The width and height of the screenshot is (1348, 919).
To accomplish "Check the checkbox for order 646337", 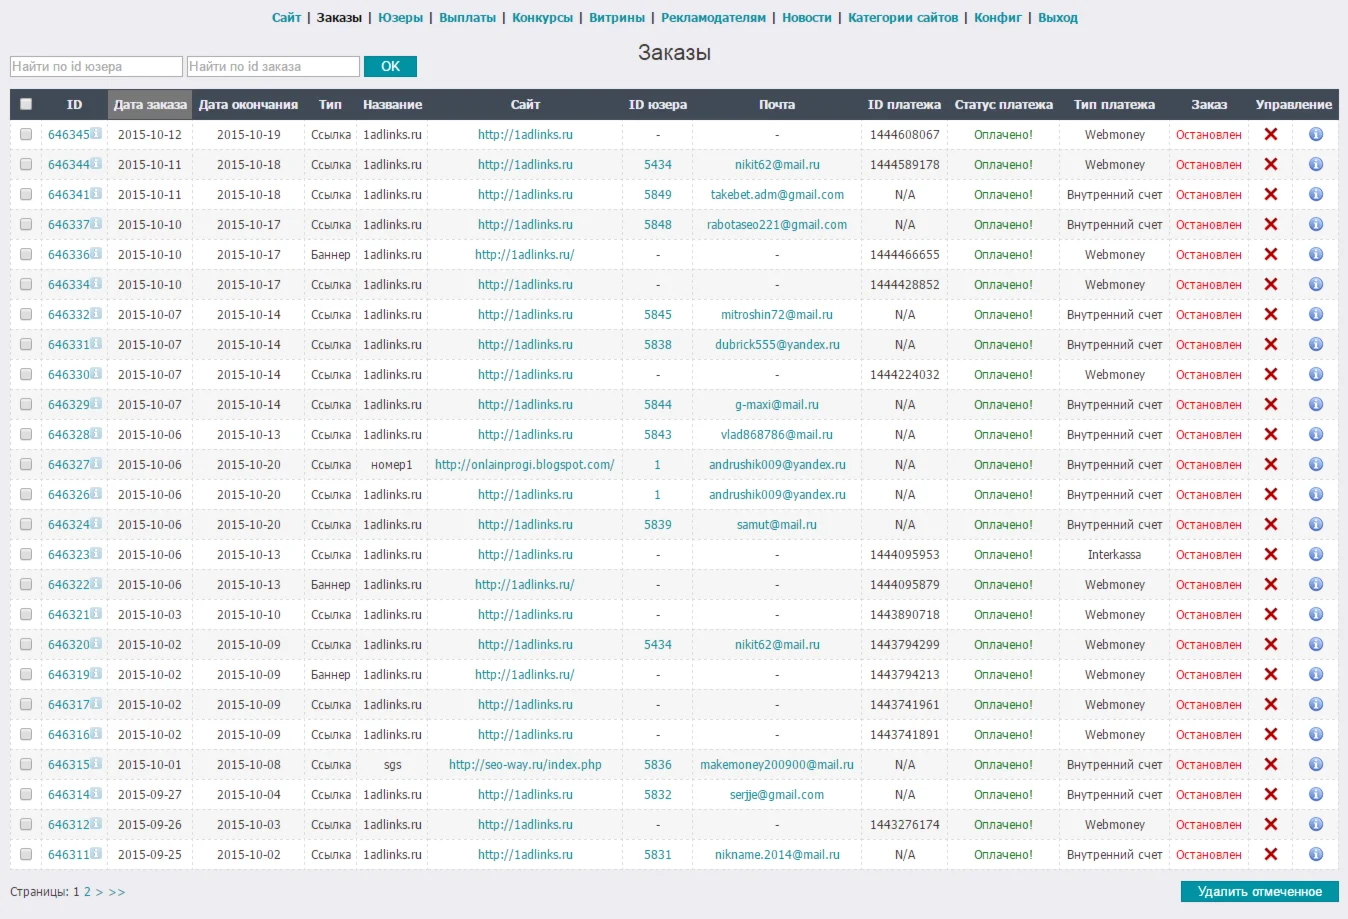I will click(26, 224).
